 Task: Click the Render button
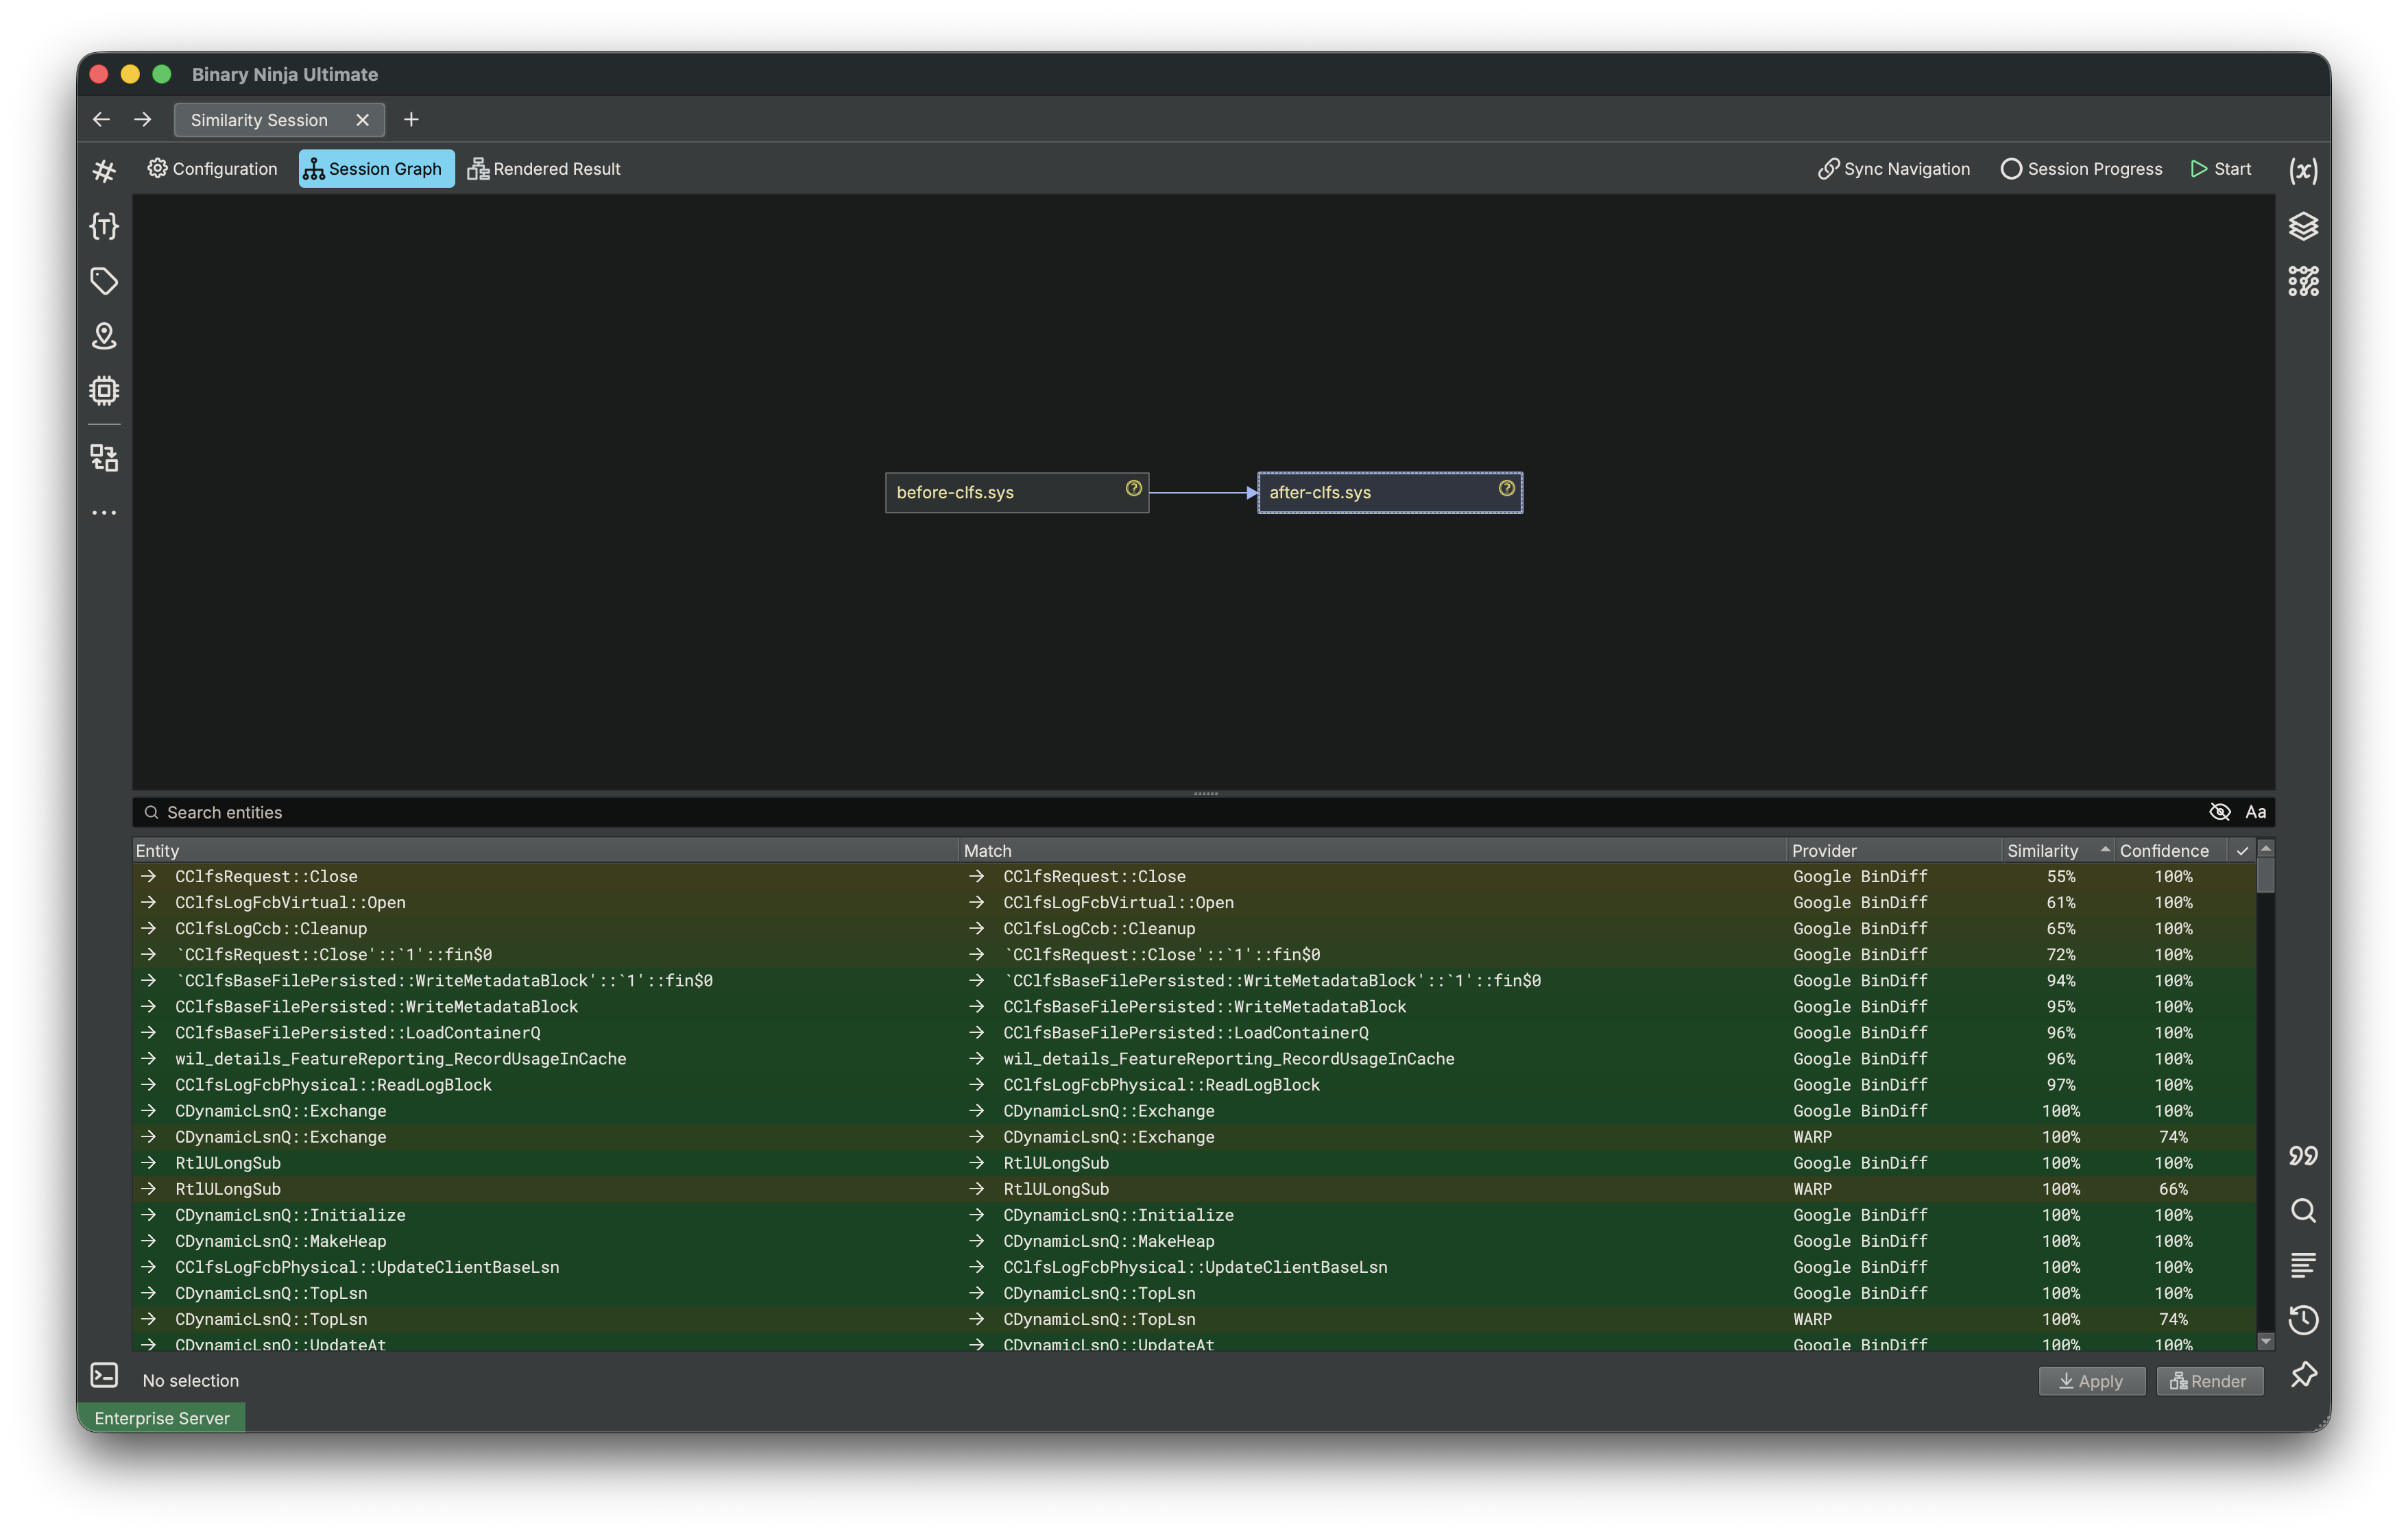pyautogui.click(x=2209, y=1381)
